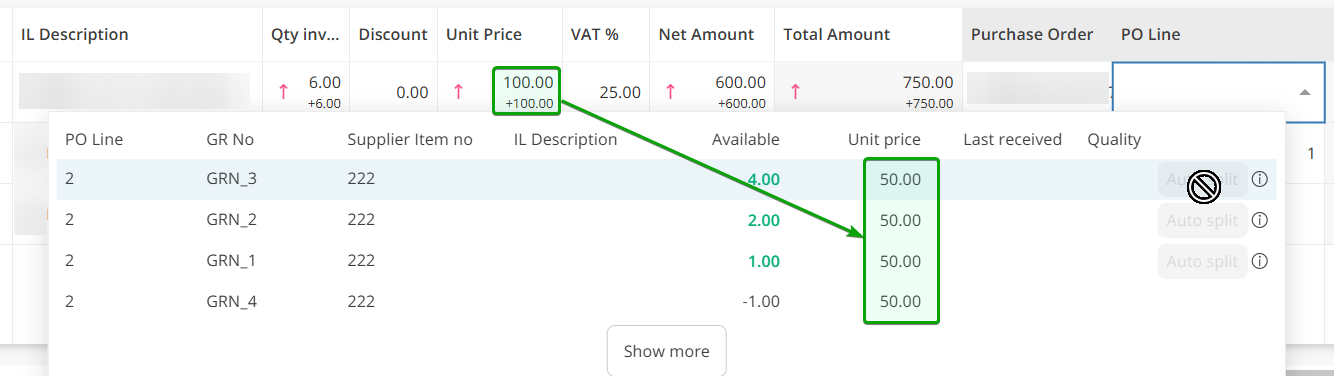Screen dimensions: 1334x376
Task: Click Auto split button for GRN_2
Action: point(1202,221)
